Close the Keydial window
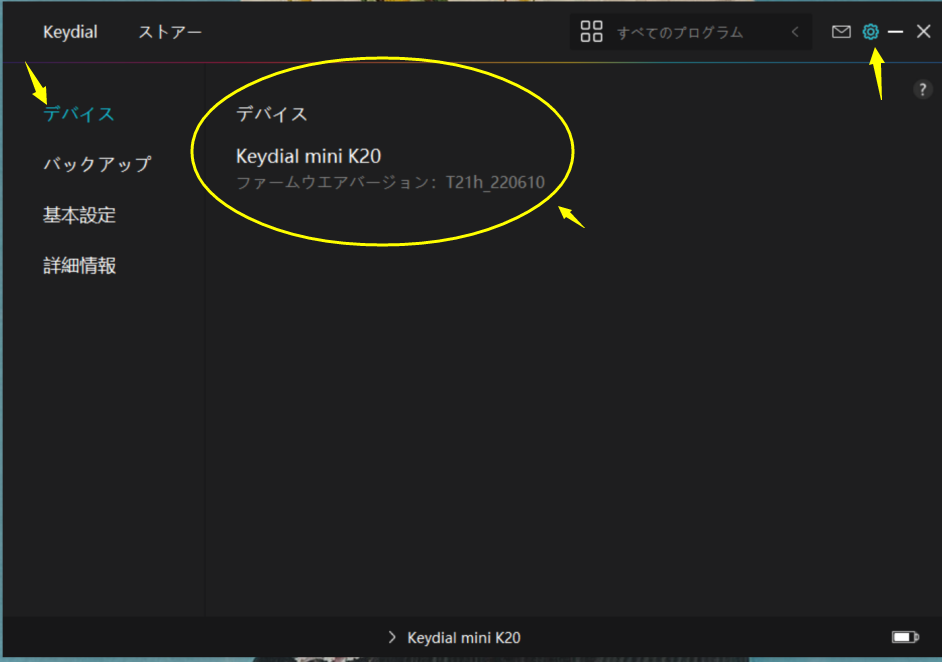The width and height of the screenshot is (942, 662). point(923,32)
